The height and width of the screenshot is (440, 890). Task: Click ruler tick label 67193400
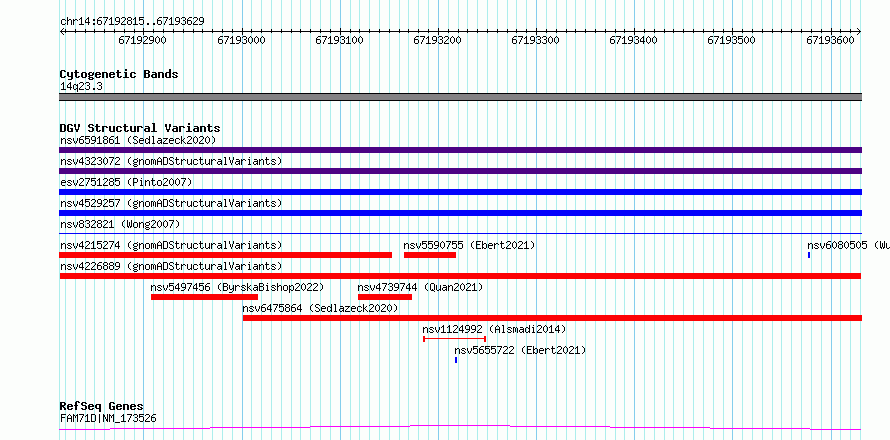pyautogui.click(x=634, y=40)
